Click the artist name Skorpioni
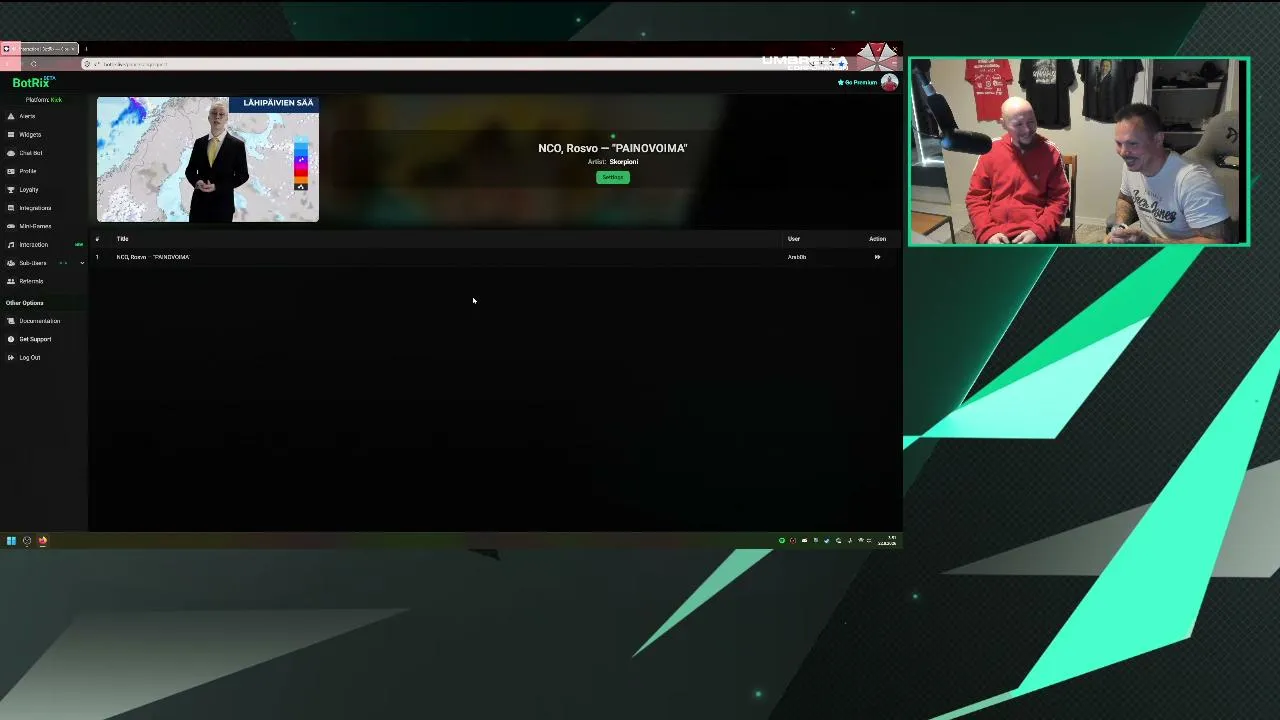The height and width of the screenshot is (720, 1280). (x=624, y=162)
